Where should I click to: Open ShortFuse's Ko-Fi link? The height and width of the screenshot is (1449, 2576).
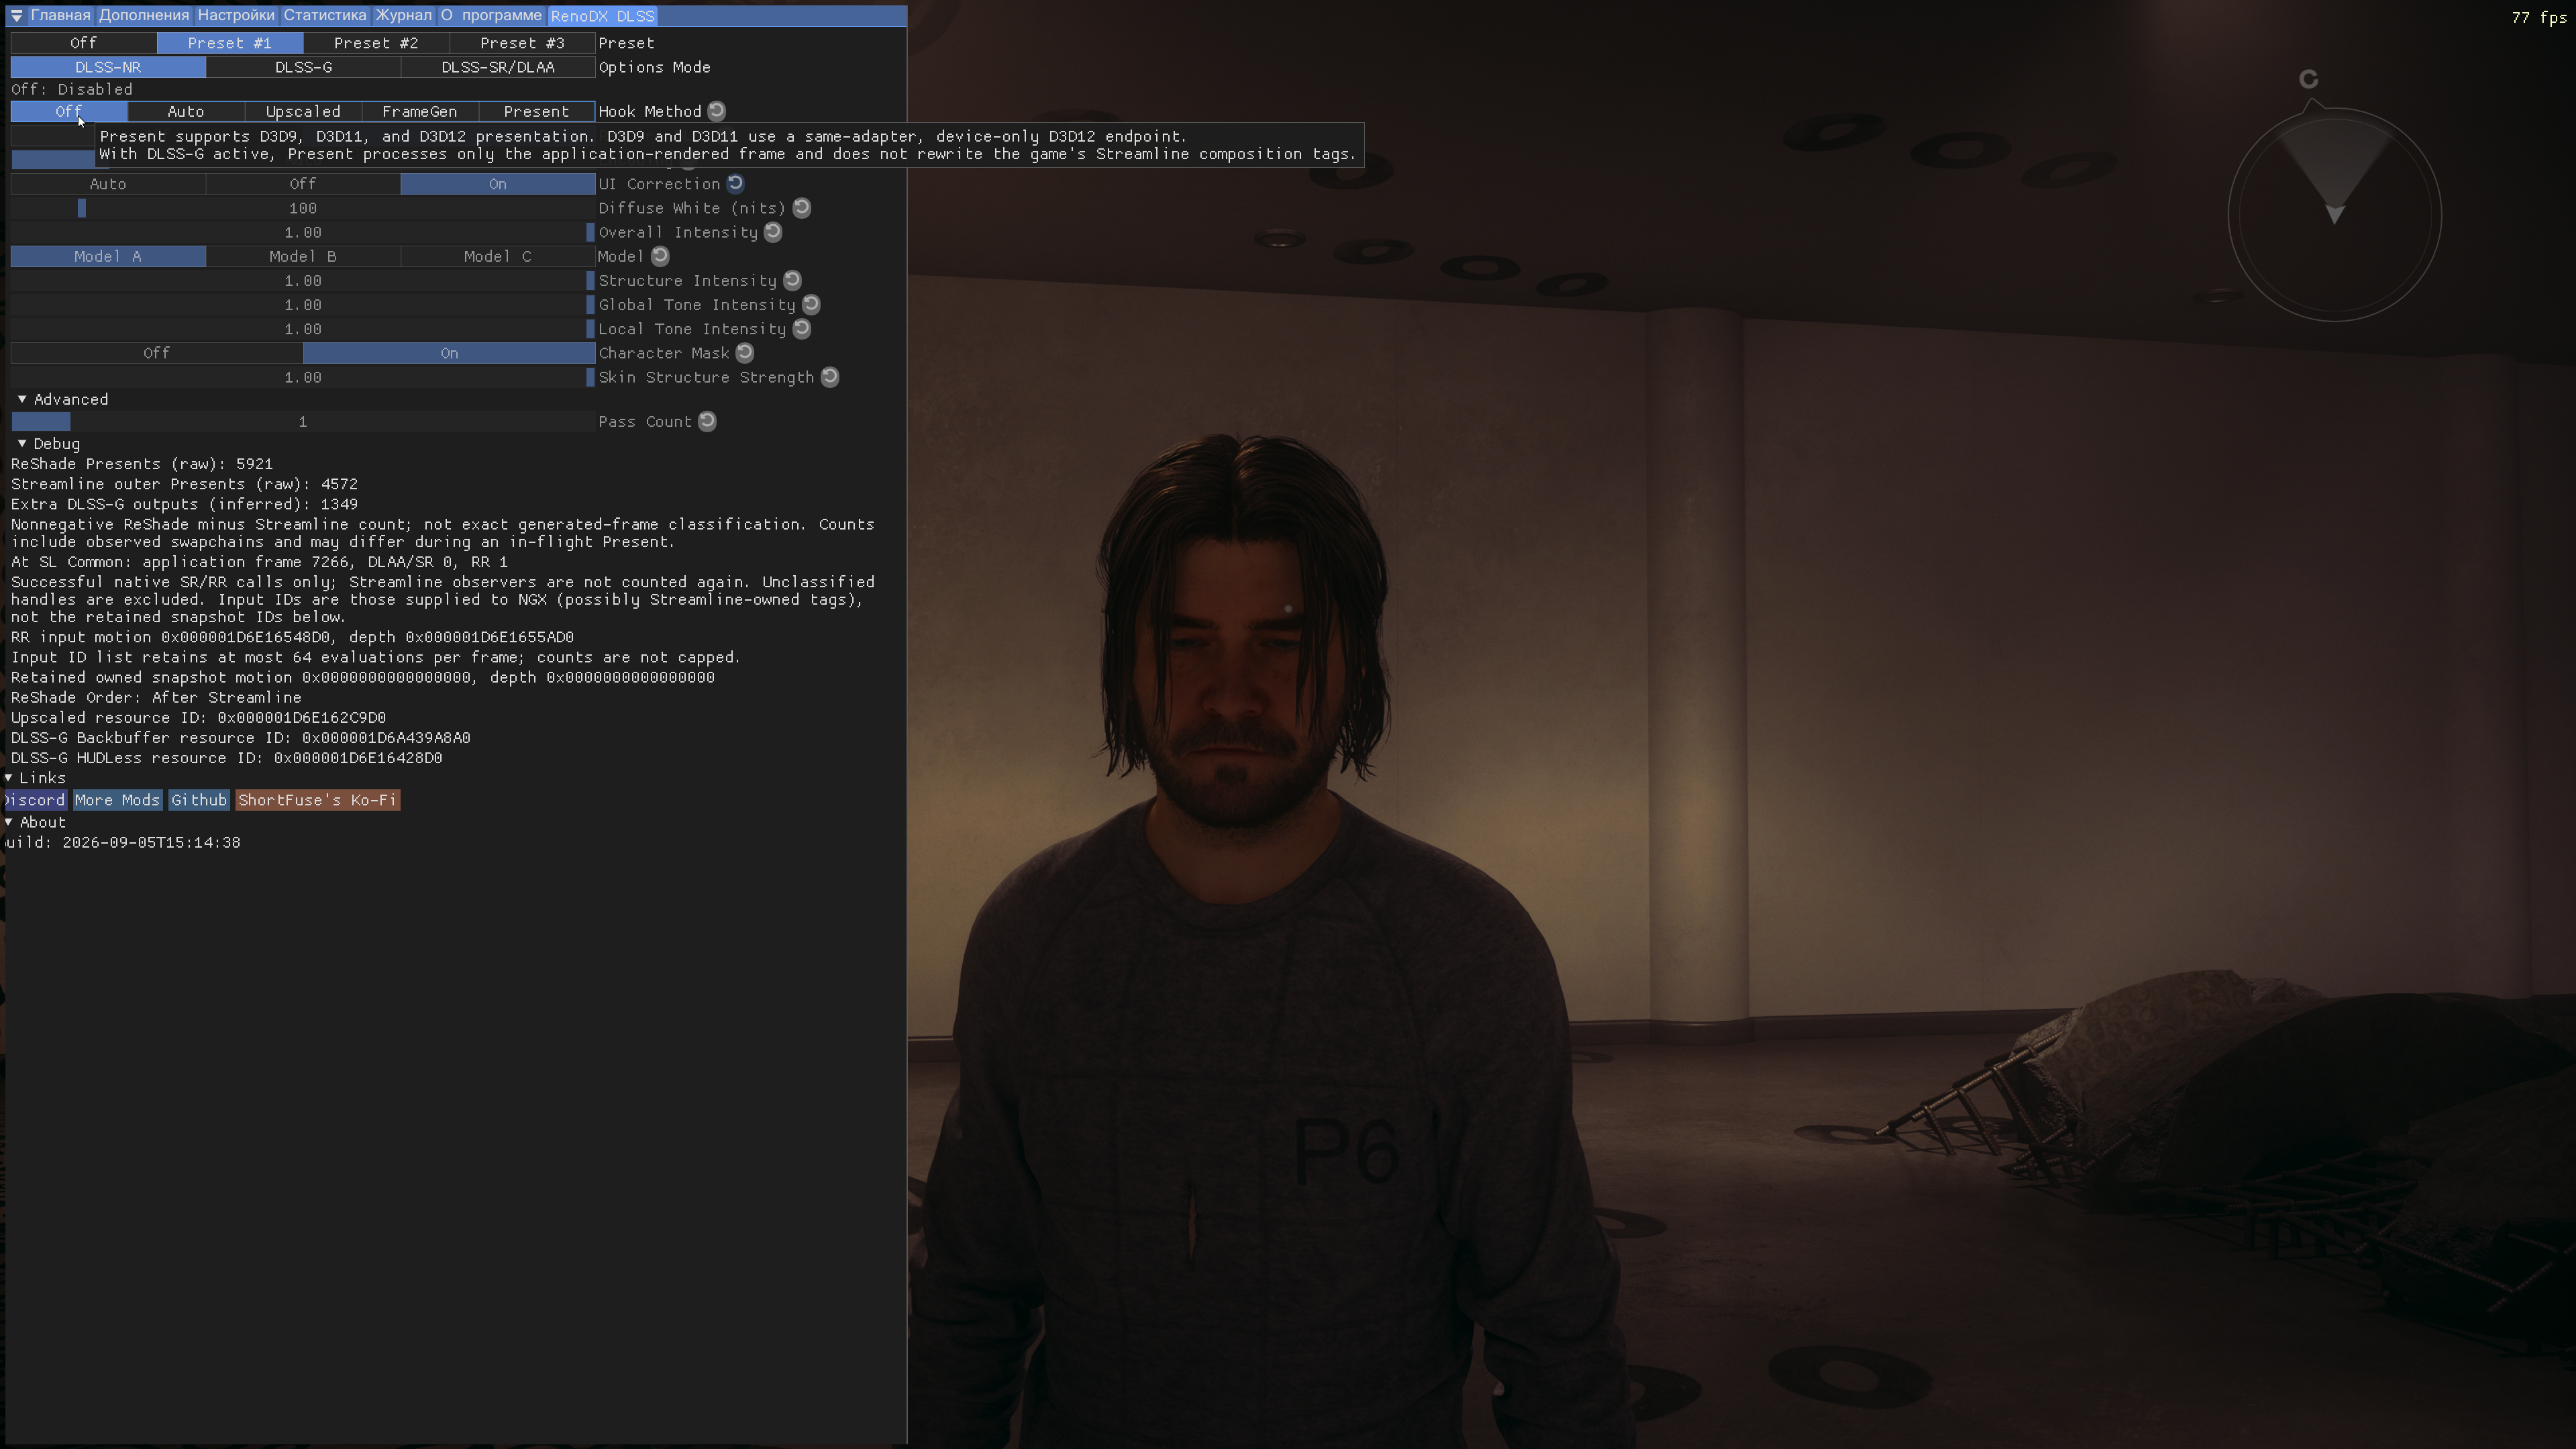317,800
